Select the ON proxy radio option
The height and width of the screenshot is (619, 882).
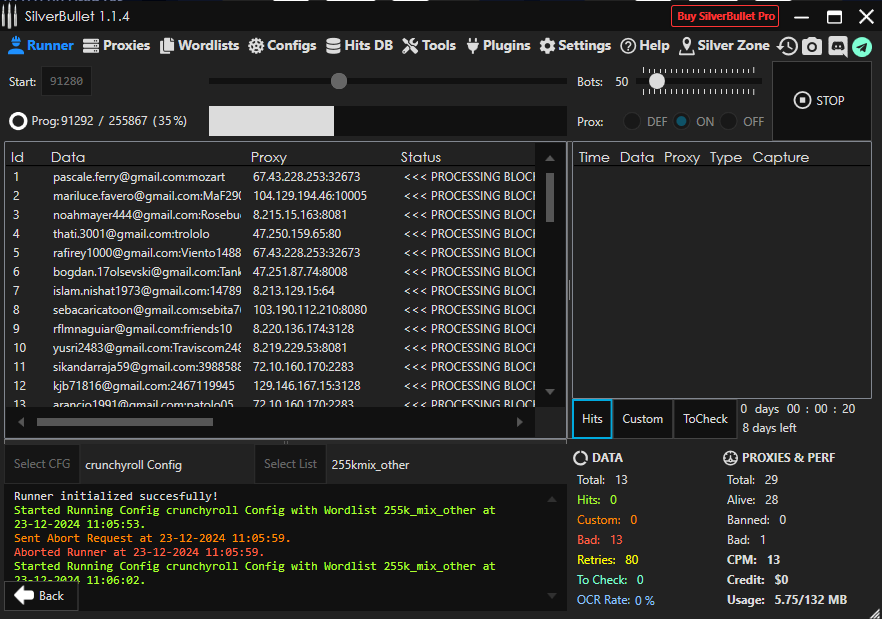(682, 122)
